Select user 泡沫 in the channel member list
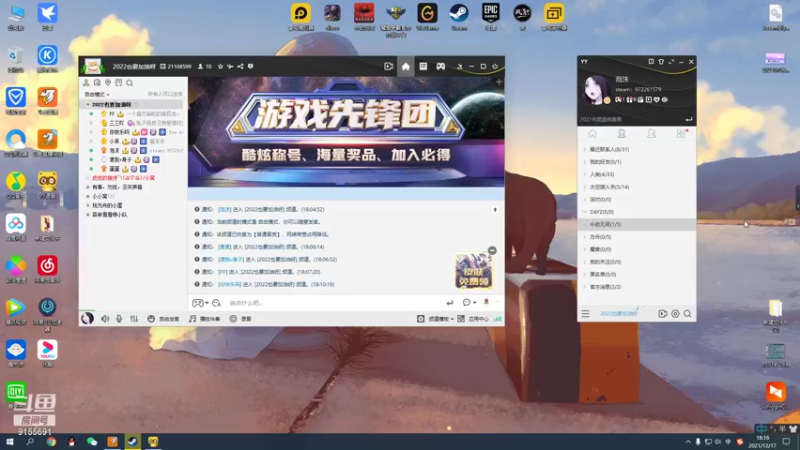 coord(114,151)
